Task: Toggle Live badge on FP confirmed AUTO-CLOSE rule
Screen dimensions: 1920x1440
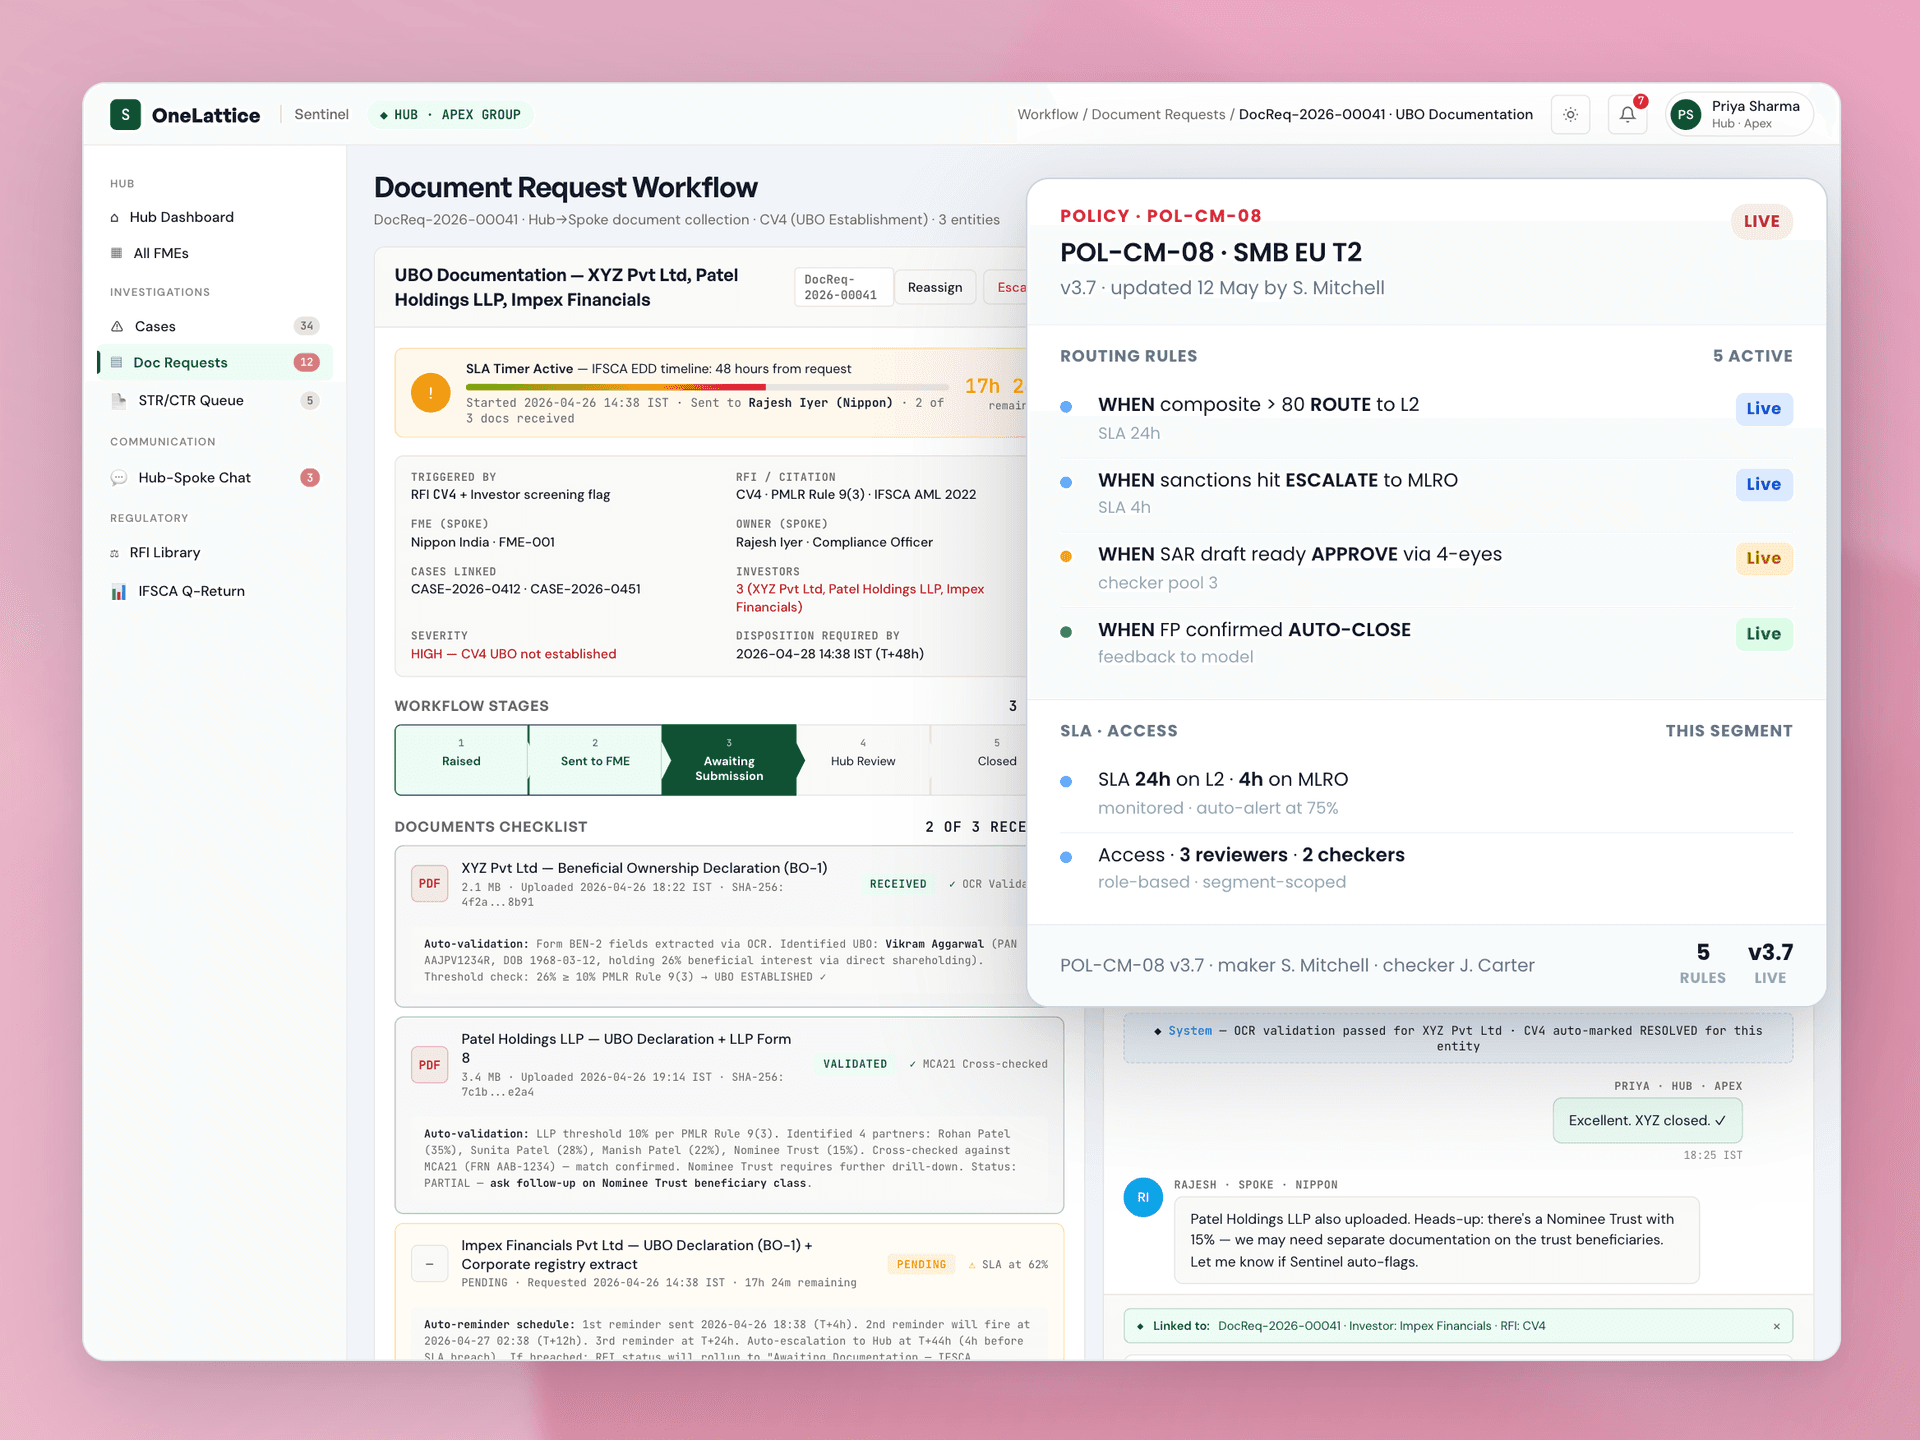Action: click(x=1763, y=634)
